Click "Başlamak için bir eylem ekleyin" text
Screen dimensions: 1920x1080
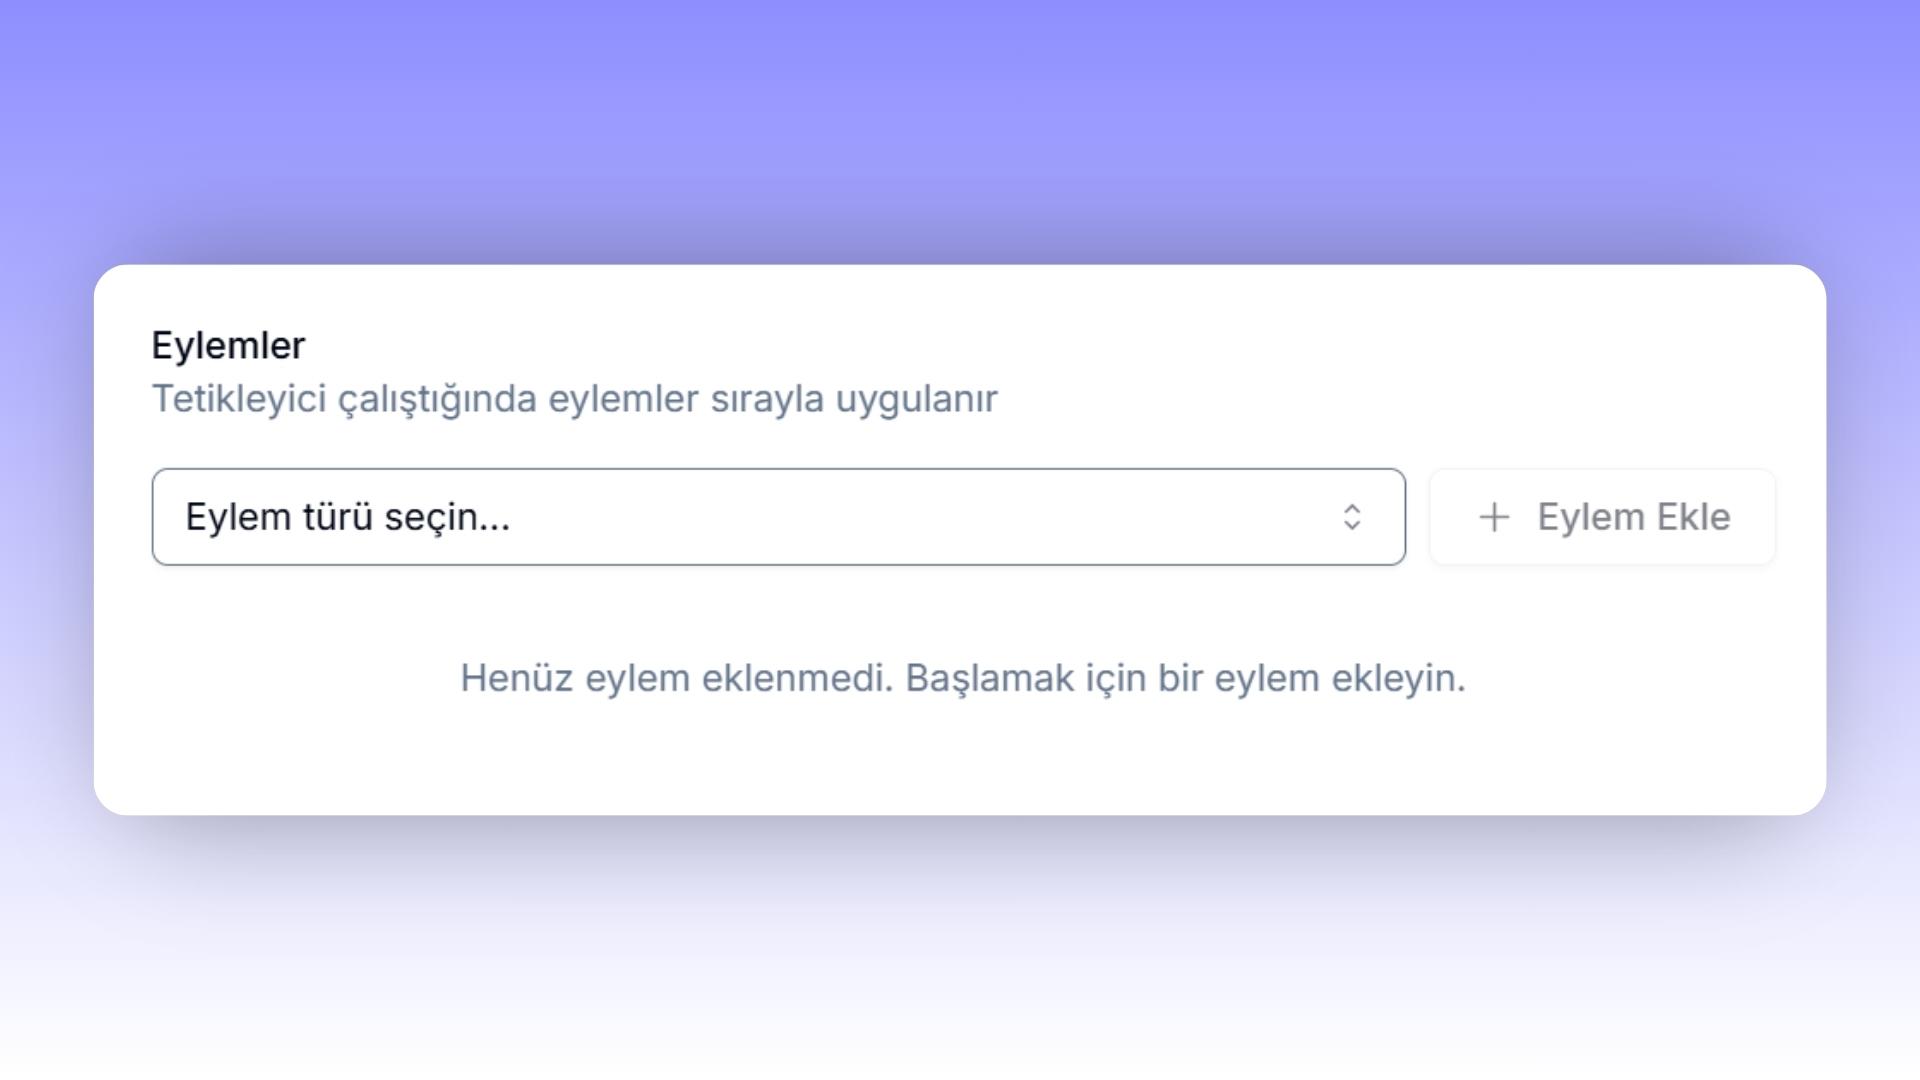click(x=1185, y=678)
